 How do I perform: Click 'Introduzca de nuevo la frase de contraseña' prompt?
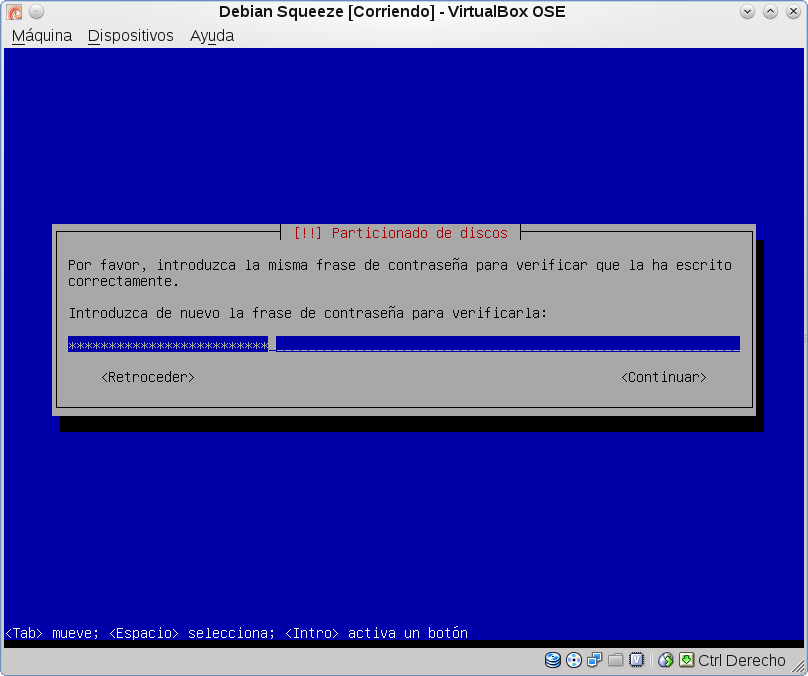point(308,313)
